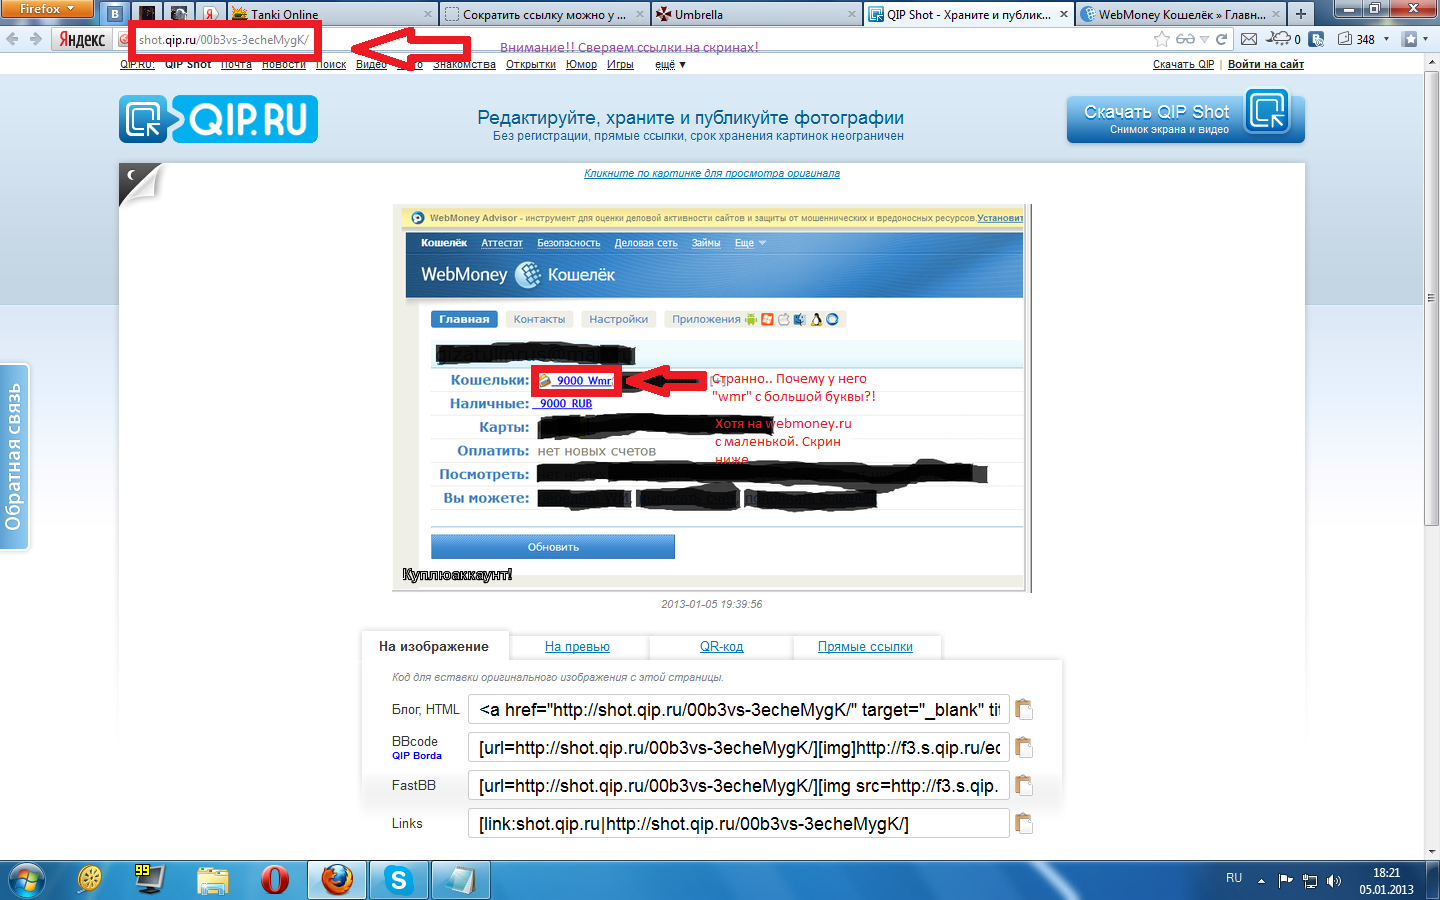Open Skype from the taskbar
Image resolution: width=1440 pixels, height=900 pixels.
[x=398, y=880]
